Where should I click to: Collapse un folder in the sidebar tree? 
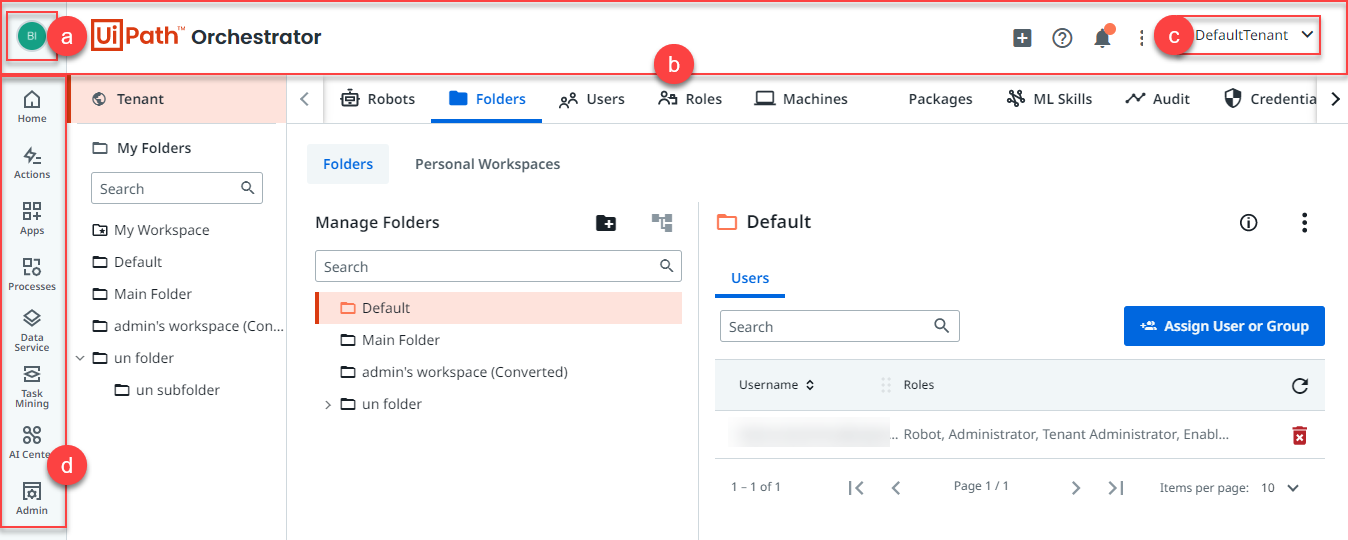click(80, 358)
